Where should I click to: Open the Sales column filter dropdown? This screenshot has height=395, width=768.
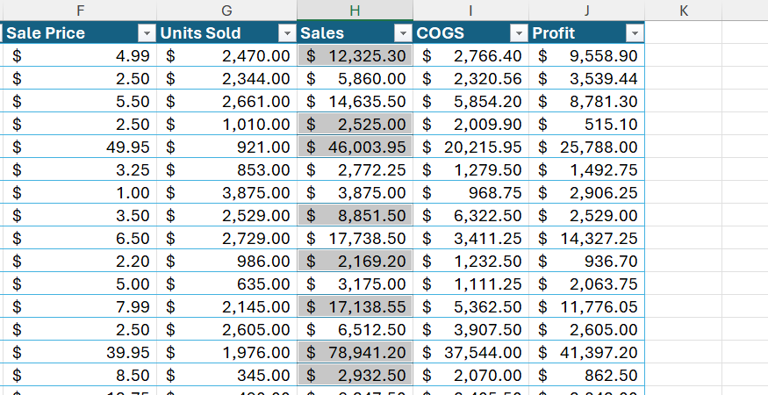point(403,33)
